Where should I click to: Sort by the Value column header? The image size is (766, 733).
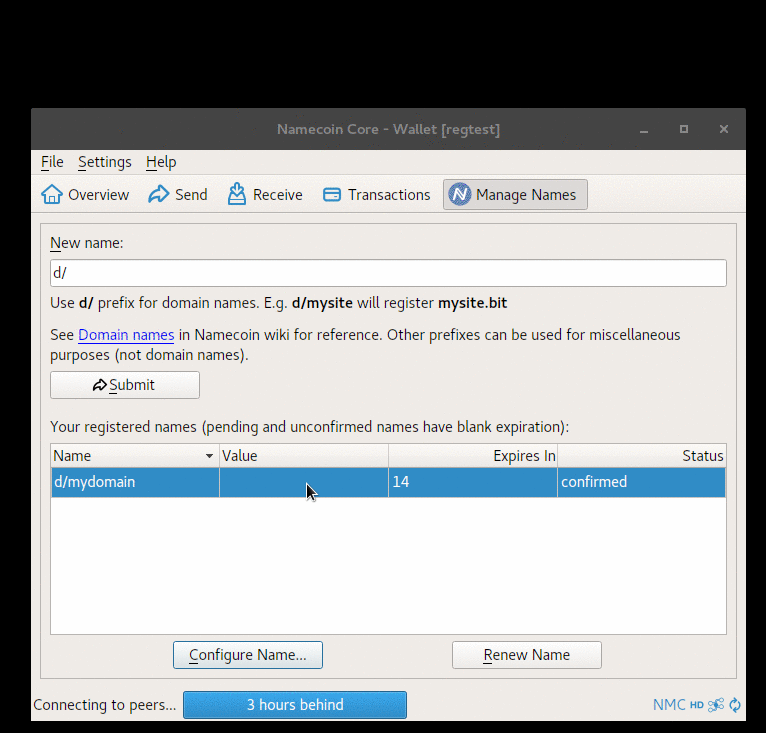(303, 456)
